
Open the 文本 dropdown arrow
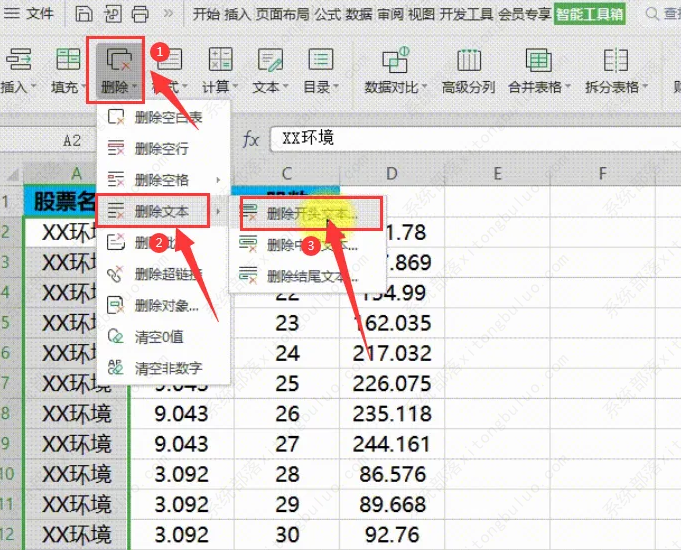(285, 86)
